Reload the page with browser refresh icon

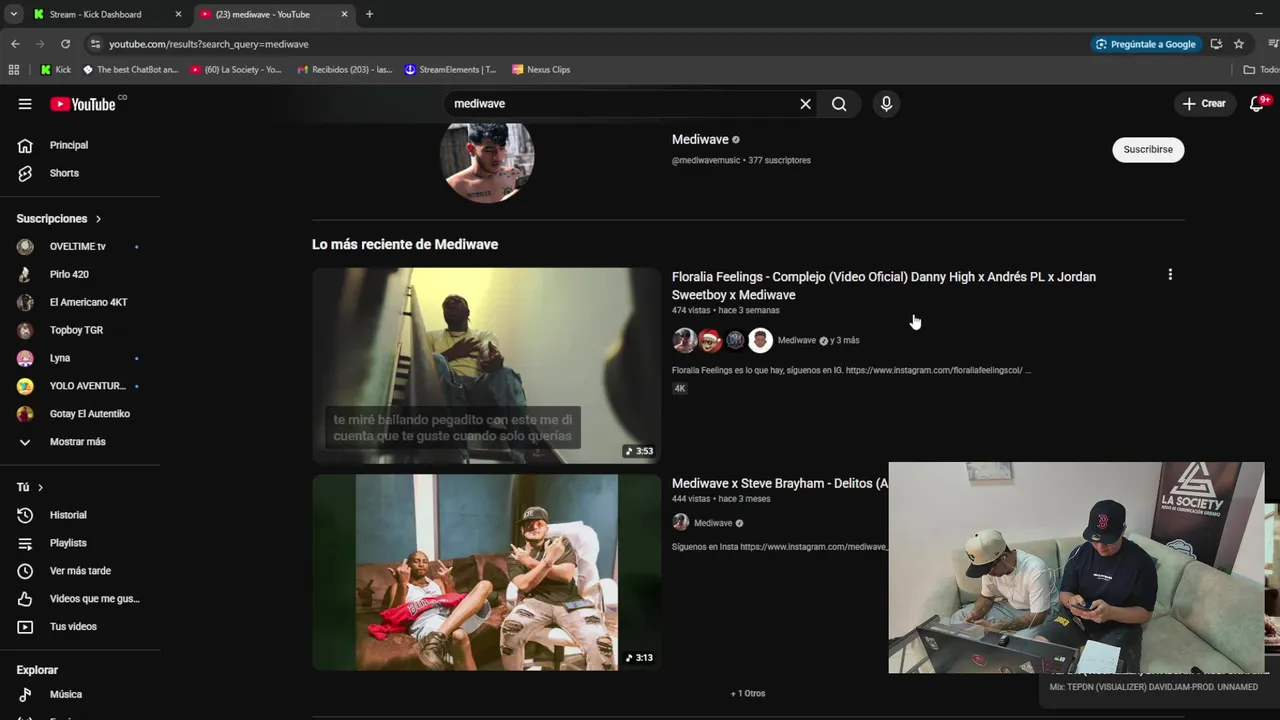[x=65, y=44]
